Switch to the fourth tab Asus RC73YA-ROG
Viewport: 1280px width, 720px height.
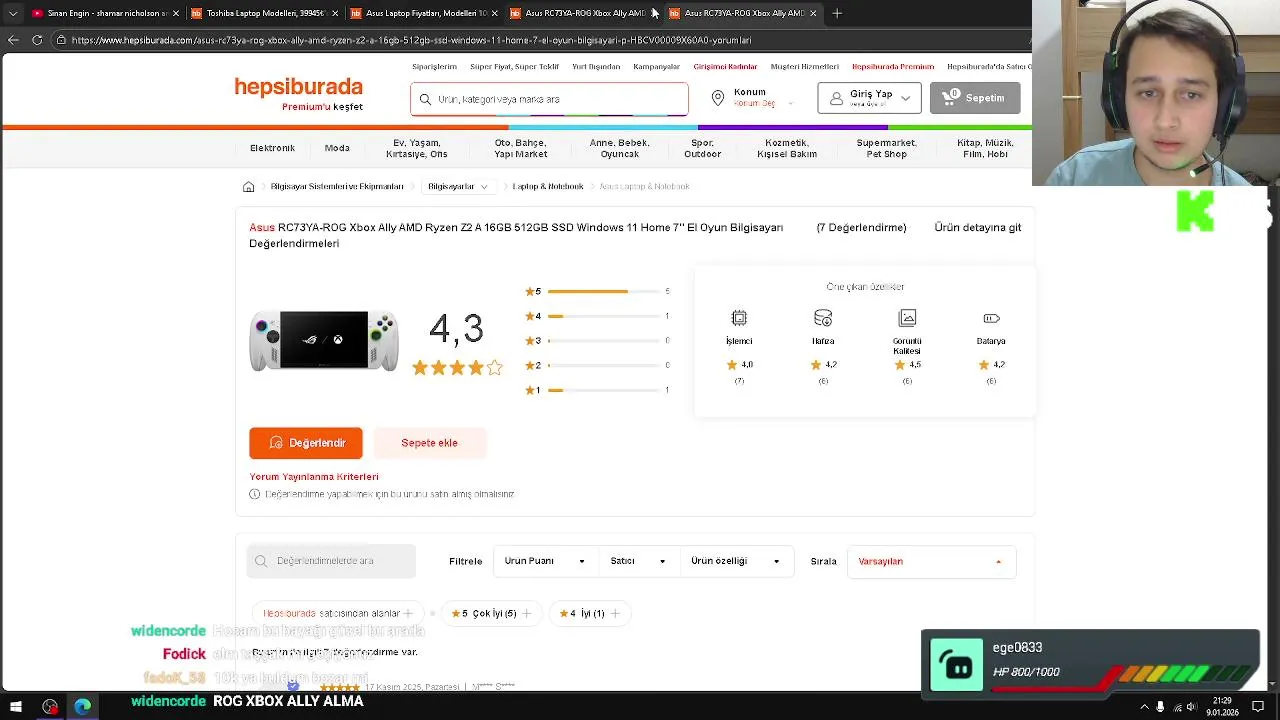tap(581, 13)
